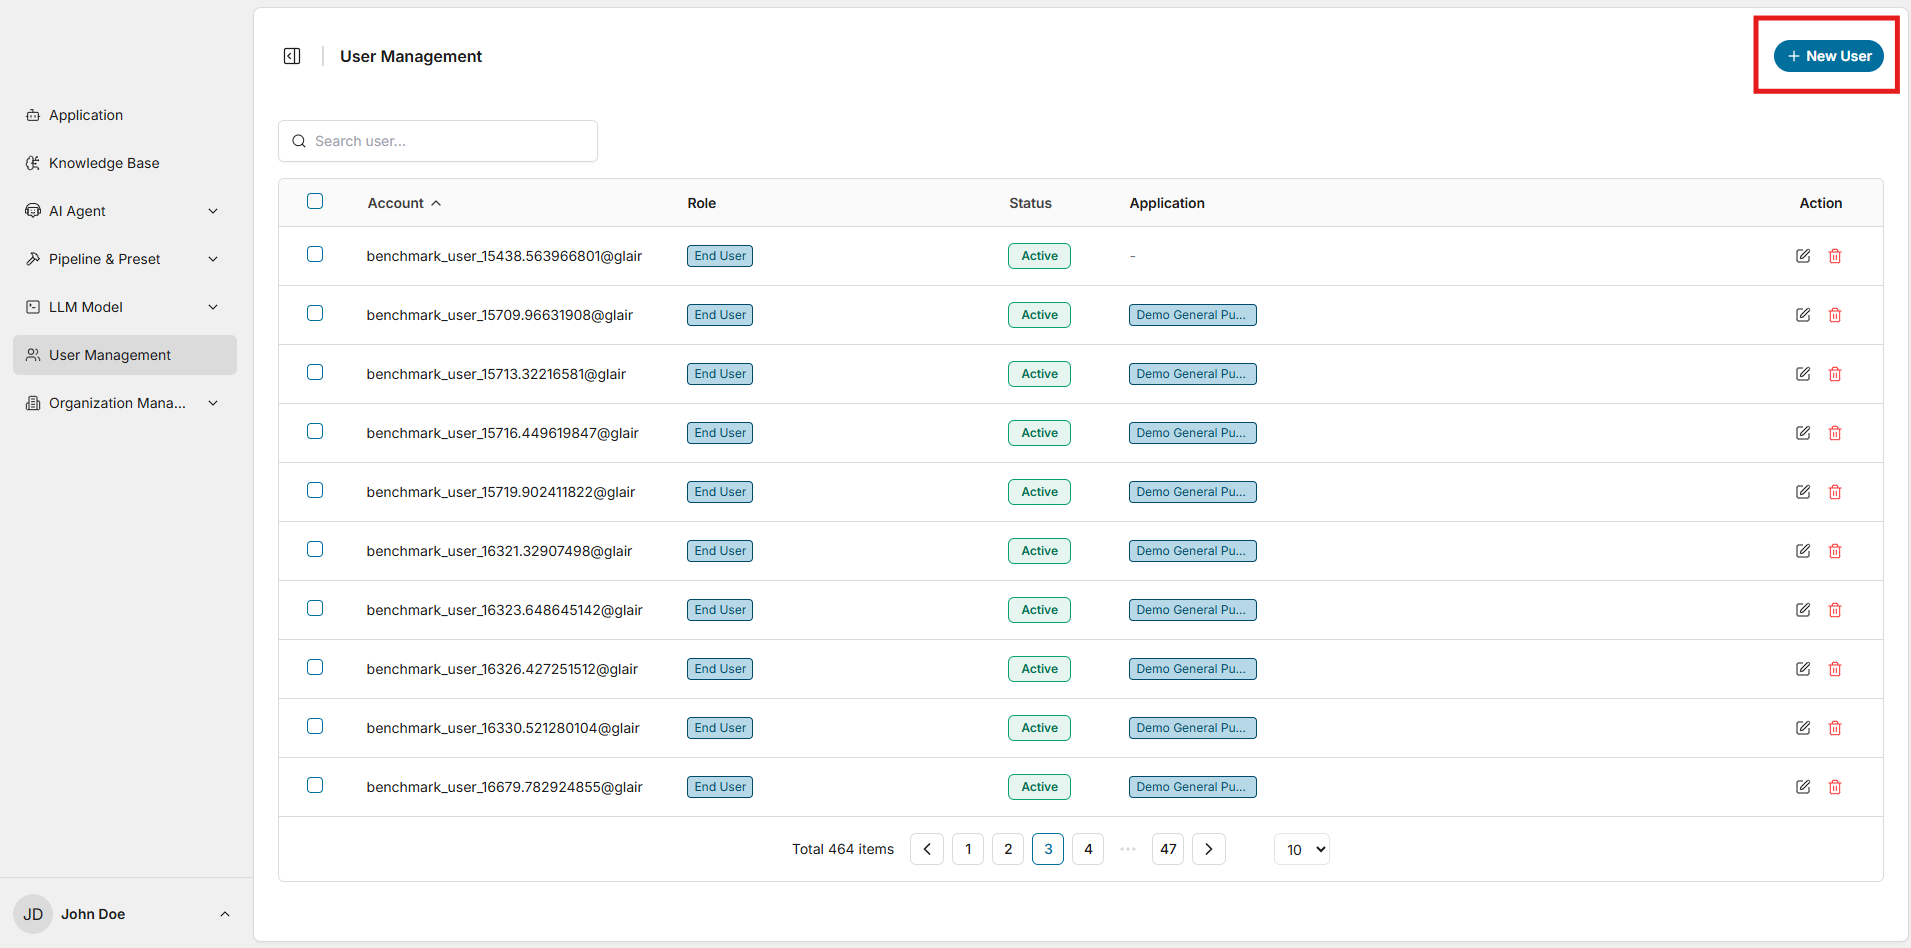
Task: Collapse the sidebar with the panel toggle icon
Action: click(x=292, y=56)
